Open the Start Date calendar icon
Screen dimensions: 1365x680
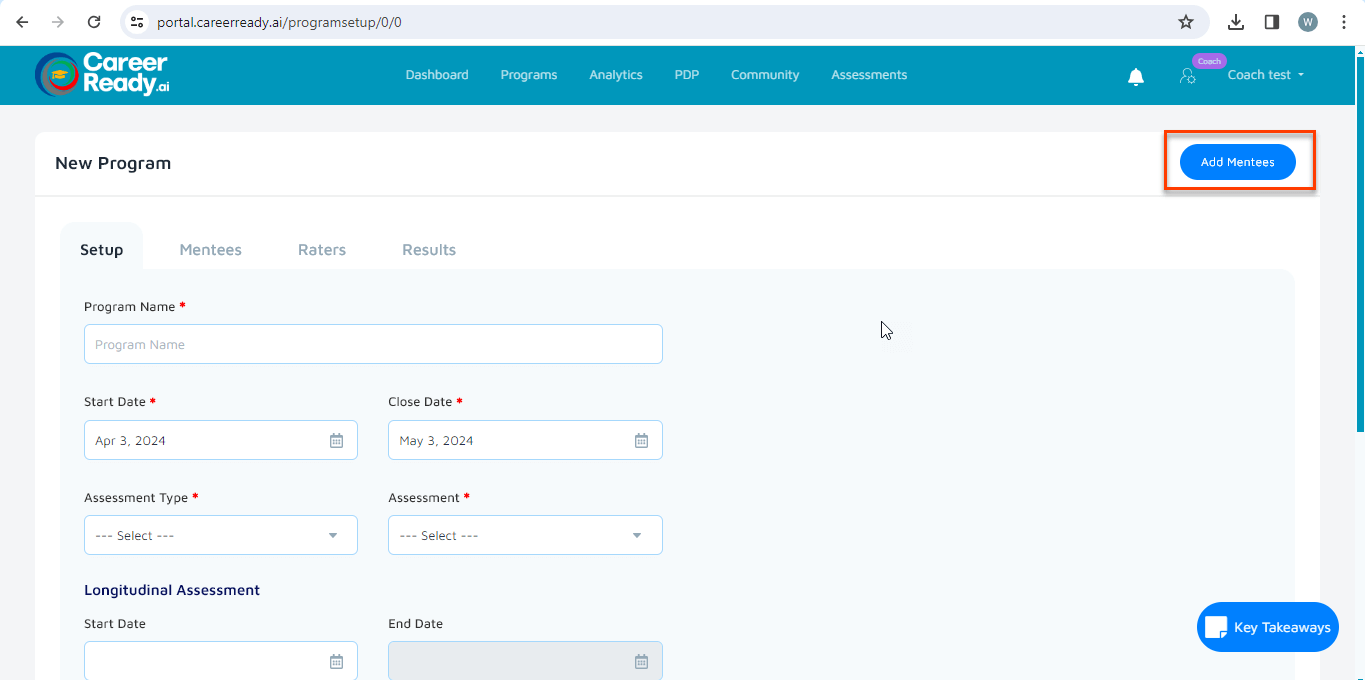tap(337, 441)
